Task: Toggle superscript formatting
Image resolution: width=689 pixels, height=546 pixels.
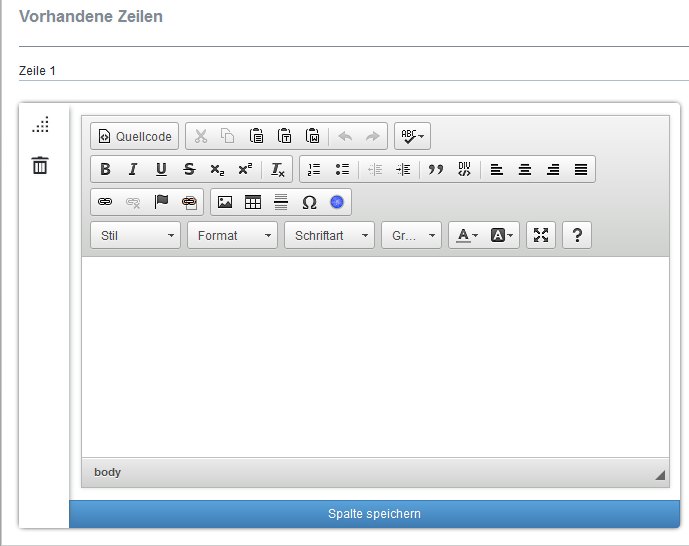Action: [x=245, y=169]
